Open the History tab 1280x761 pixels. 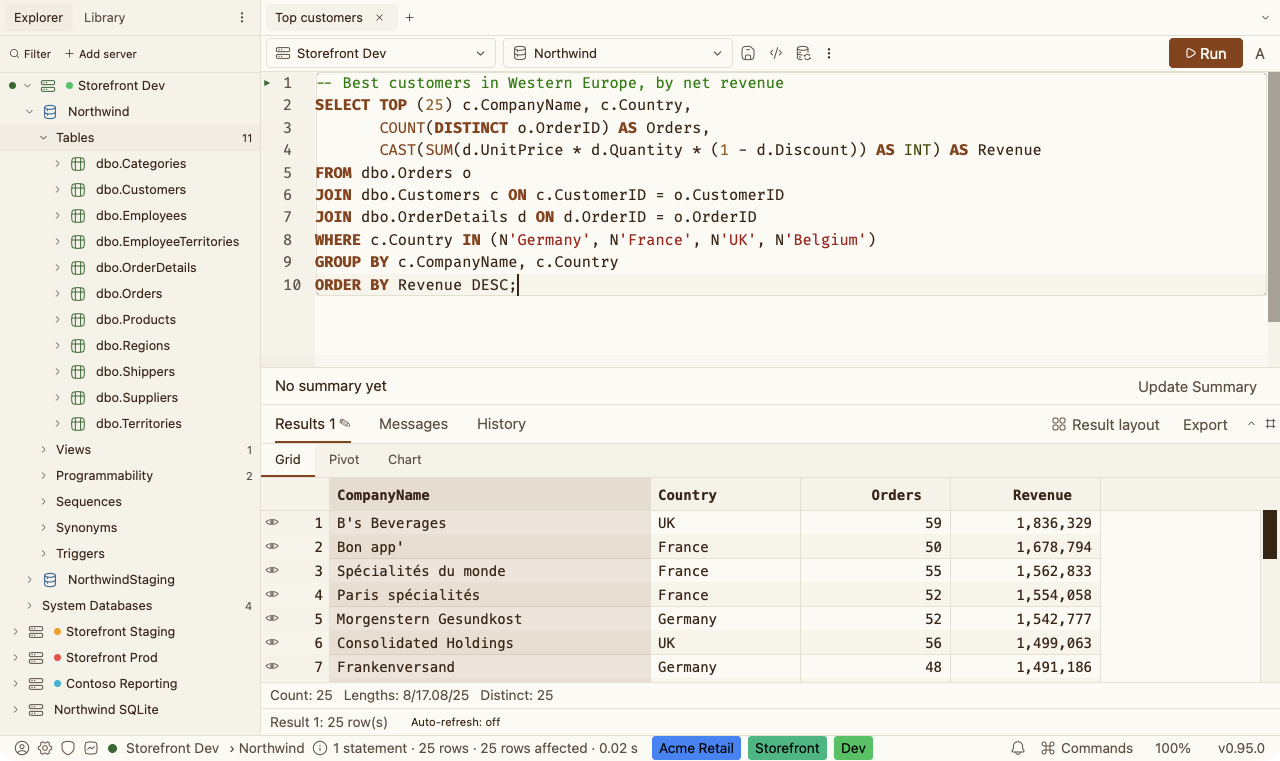tap(501, 424)
